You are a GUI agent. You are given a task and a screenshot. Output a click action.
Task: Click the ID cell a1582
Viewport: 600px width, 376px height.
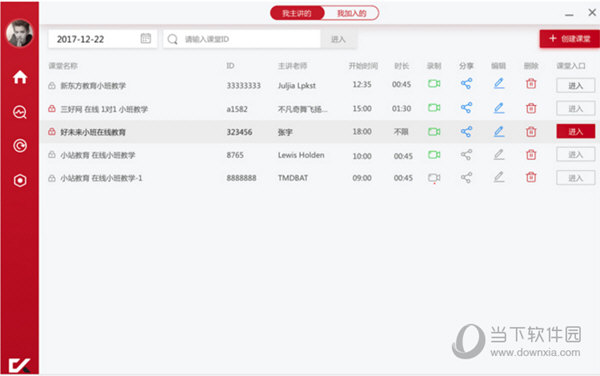click(x=237, y=109)
